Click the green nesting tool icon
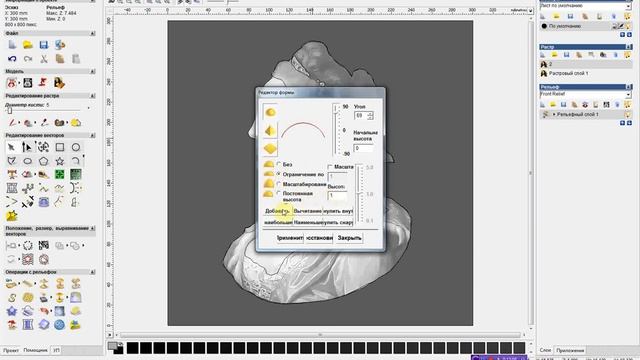640x360 pixels. point(60,175)
